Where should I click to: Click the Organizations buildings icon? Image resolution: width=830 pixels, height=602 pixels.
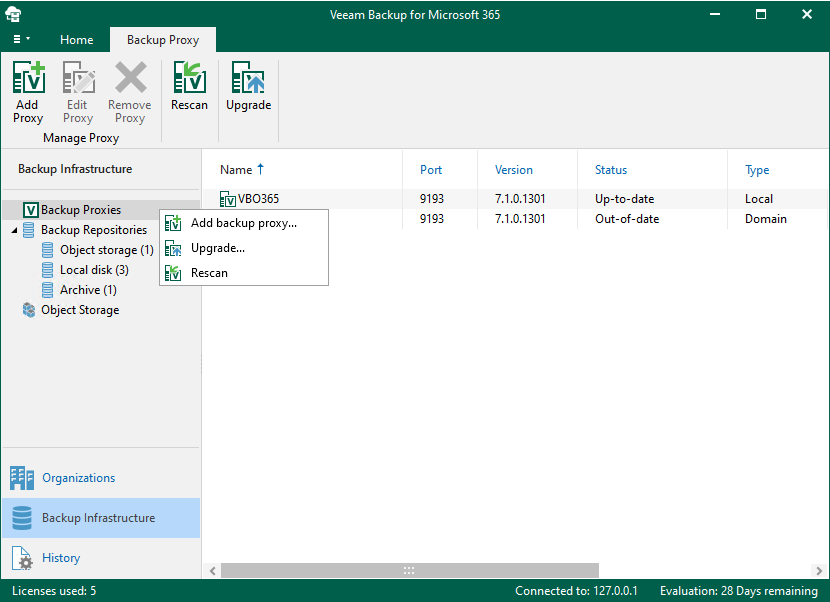22,478
